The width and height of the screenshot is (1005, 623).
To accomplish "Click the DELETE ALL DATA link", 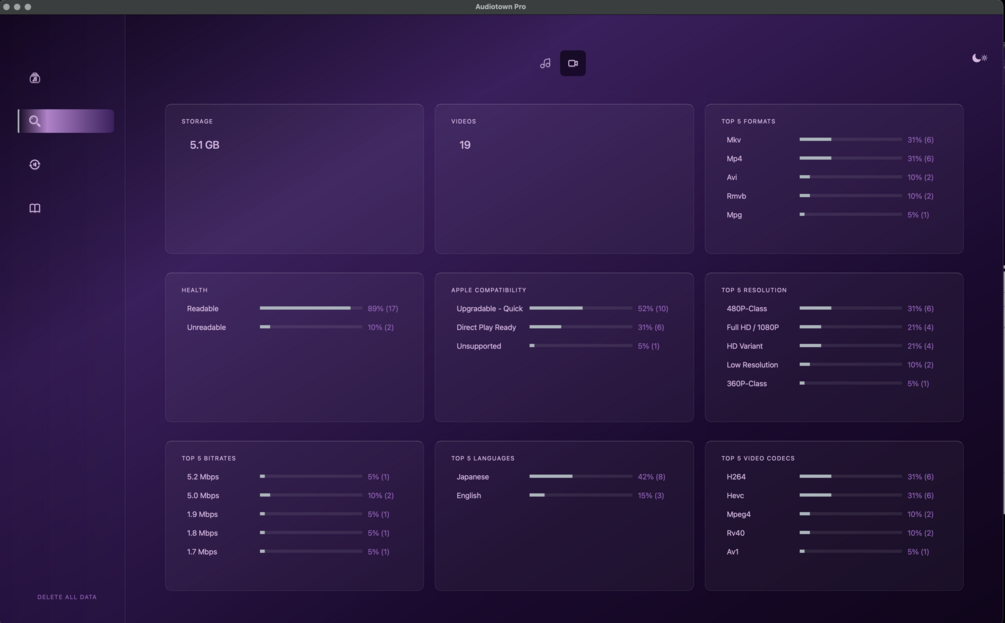I will [67, 597].
